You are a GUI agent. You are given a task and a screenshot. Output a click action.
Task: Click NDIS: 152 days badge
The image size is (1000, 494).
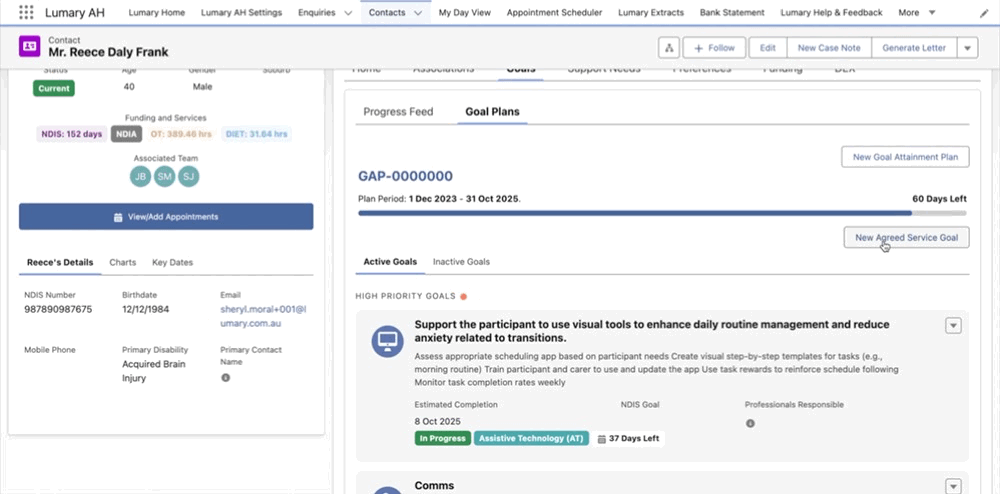coord(71,134)
